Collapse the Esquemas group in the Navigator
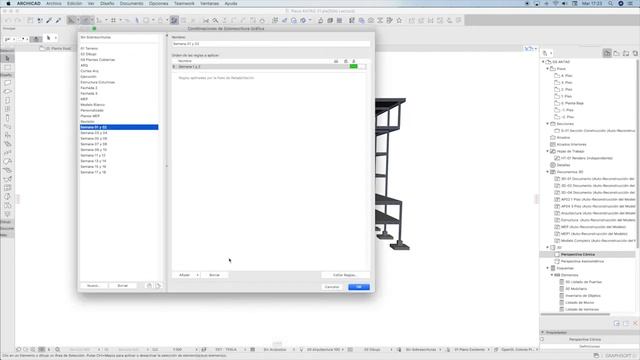This screenshot has height=360, width=640. [x=548, y=268]
